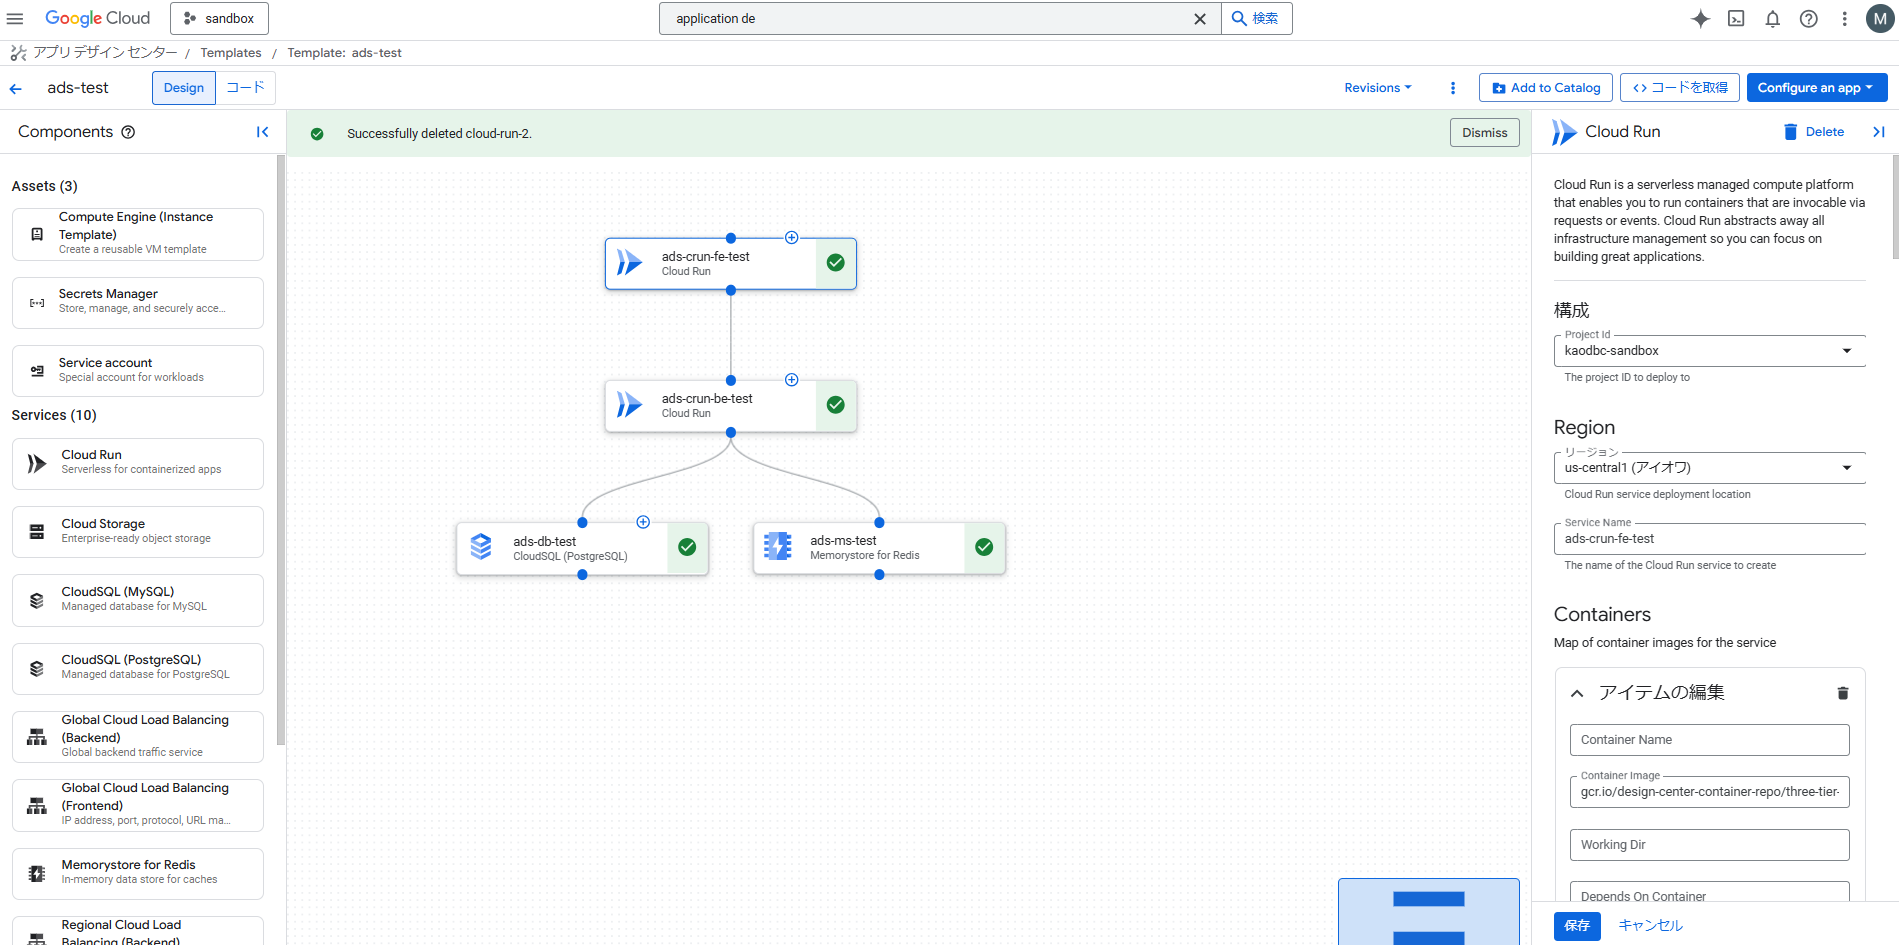This screenshot has height=945, width=1899.
Task: Open the Revisions dropdown
Action: click(1377, 88)
